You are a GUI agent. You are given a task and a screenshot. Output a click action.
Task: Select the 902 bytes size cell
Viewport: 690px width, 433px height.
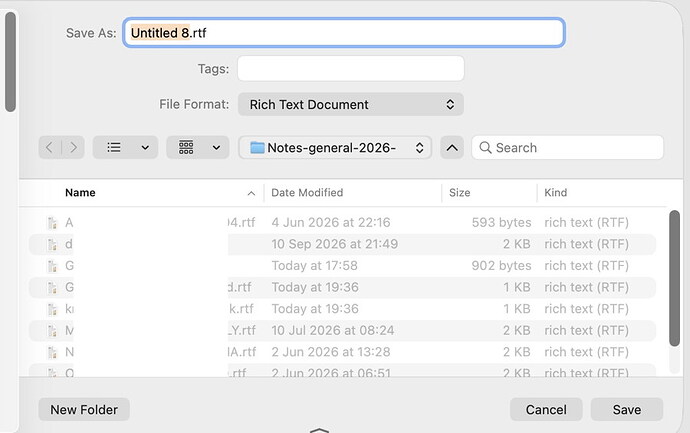pyautogui.click(x=501, y=266)
